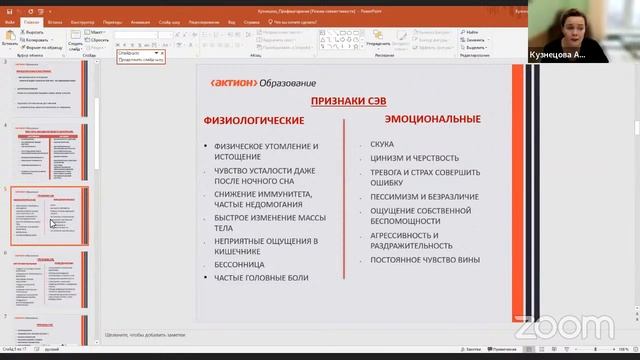Click the Redo/Repeat icon in title bar

click(x=31, y=11)
